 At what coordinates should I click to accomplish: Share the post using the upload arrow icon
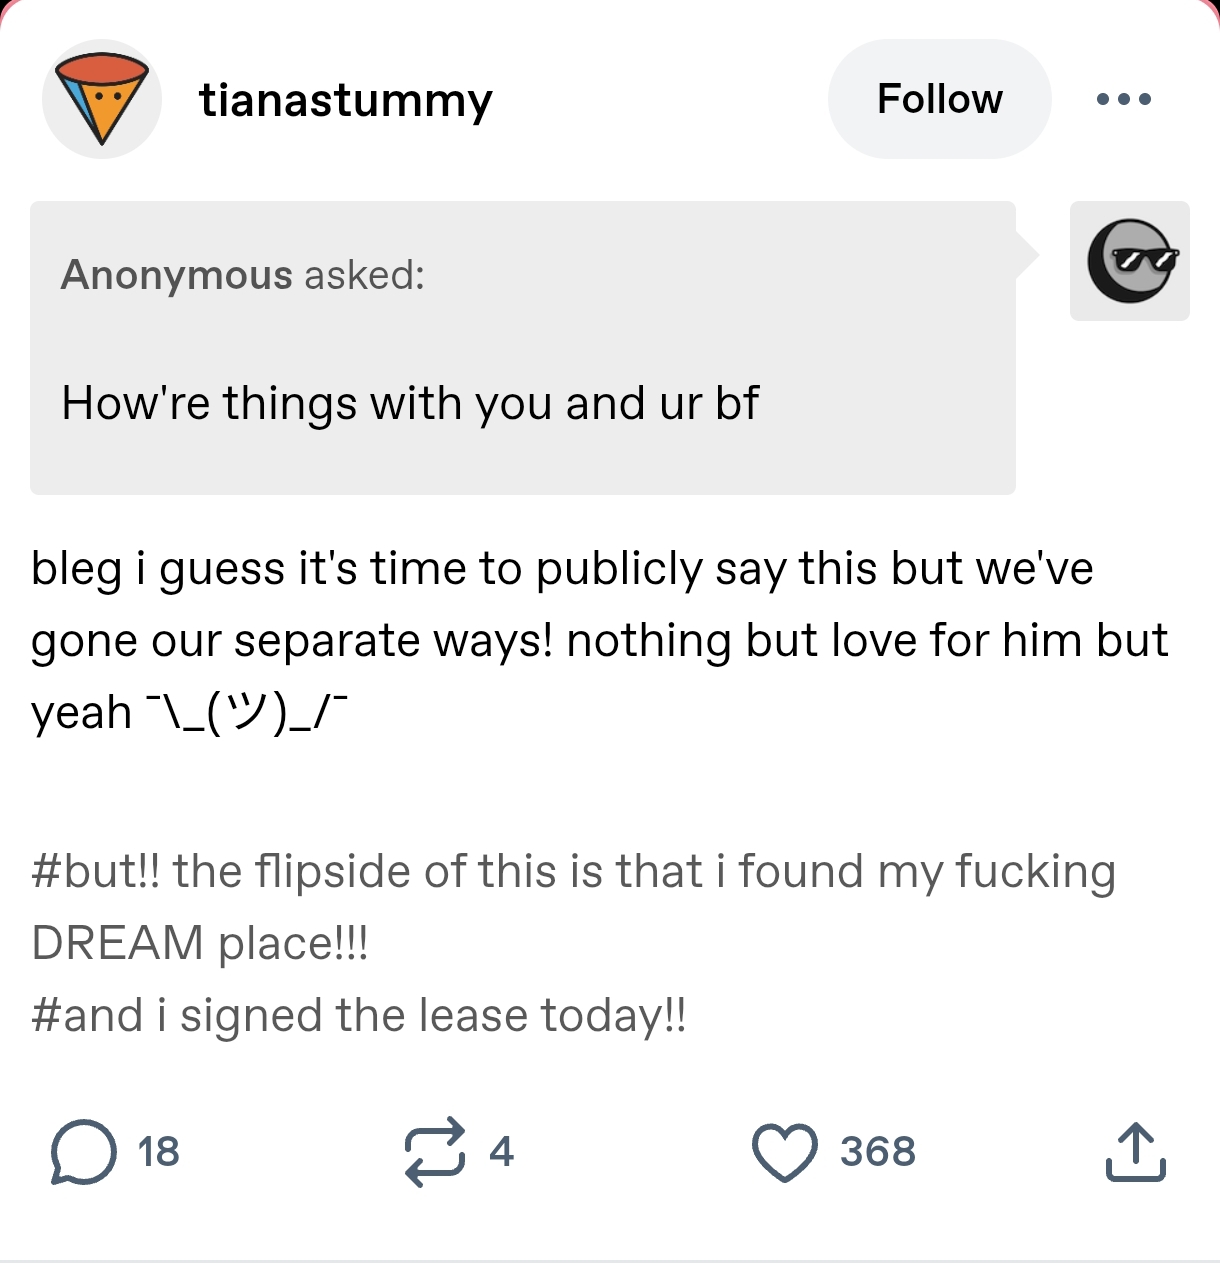(1135, 1152)
